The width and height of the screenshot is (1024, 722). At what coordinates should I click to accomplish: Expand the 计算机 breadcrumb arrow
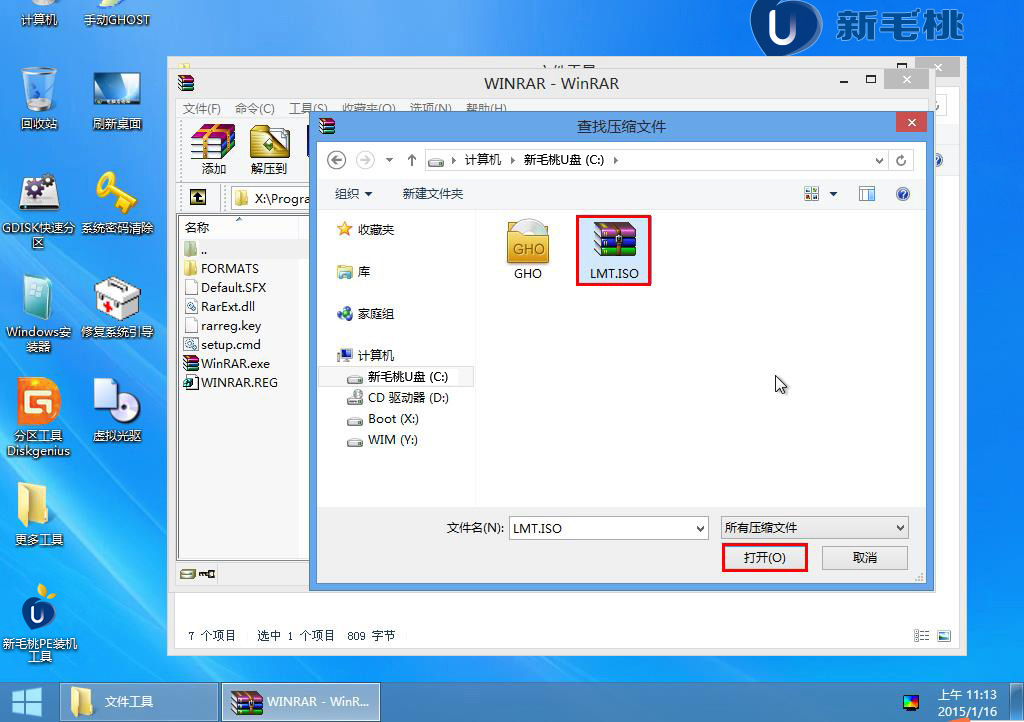point(512,160)
